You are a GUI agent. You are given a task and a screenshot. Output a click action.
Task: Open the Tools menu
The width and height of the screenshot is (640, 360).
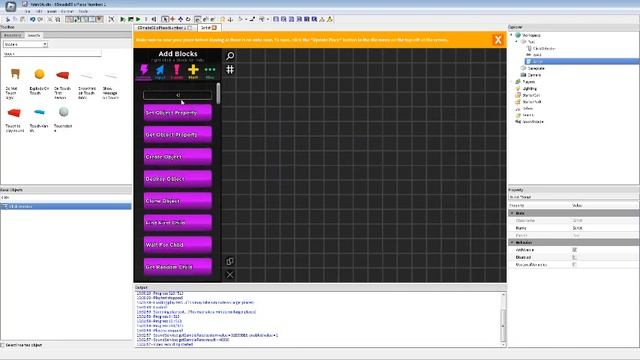(x=83, y=11)
